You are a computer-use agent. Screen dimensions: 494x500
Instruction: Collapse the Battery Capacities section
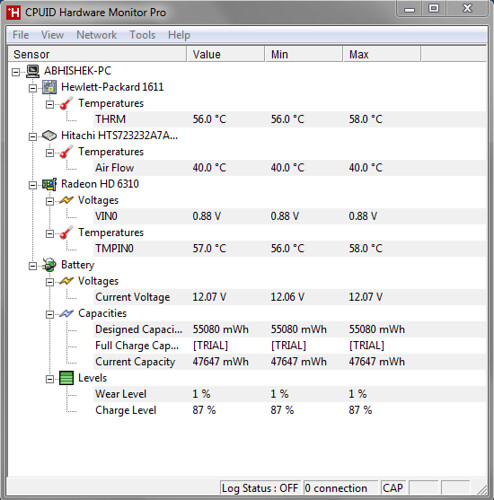point(50,314)
